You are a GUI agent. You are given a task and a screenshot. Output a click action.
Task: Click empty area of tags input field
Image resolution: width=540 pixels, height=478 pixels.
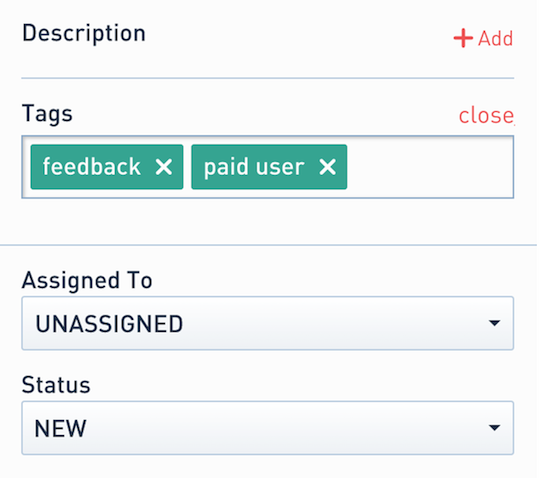430,167
